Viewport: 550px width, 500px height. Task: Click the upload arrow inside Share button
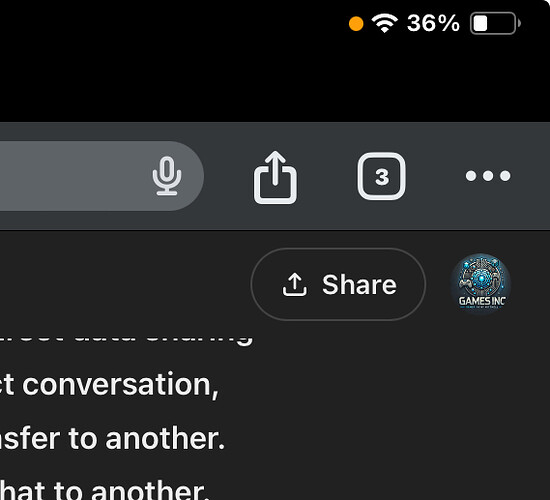coord(295,284)
